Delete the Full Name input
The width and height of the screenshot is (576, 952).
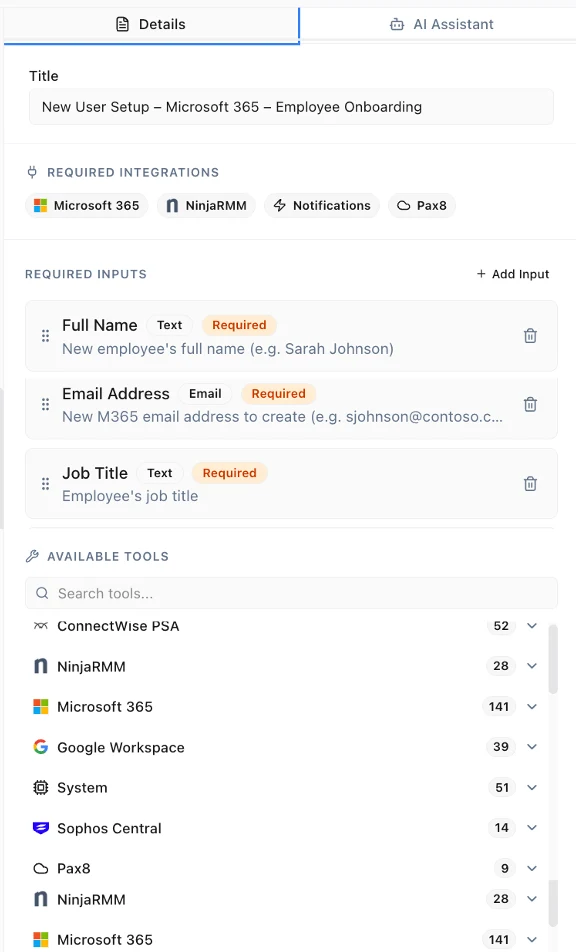(530, 336)
